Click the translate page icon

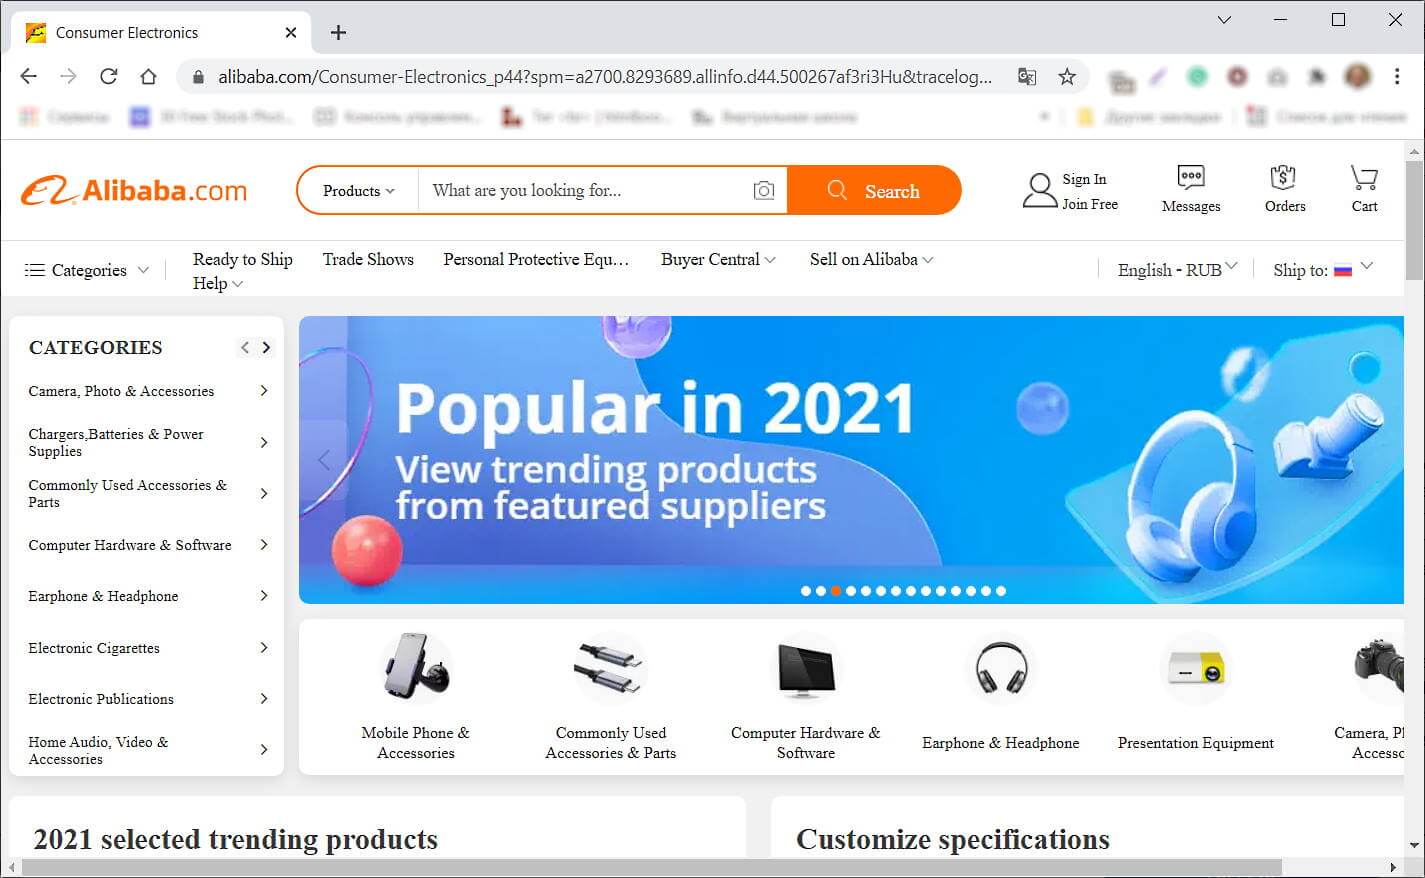coord(1026,77)
